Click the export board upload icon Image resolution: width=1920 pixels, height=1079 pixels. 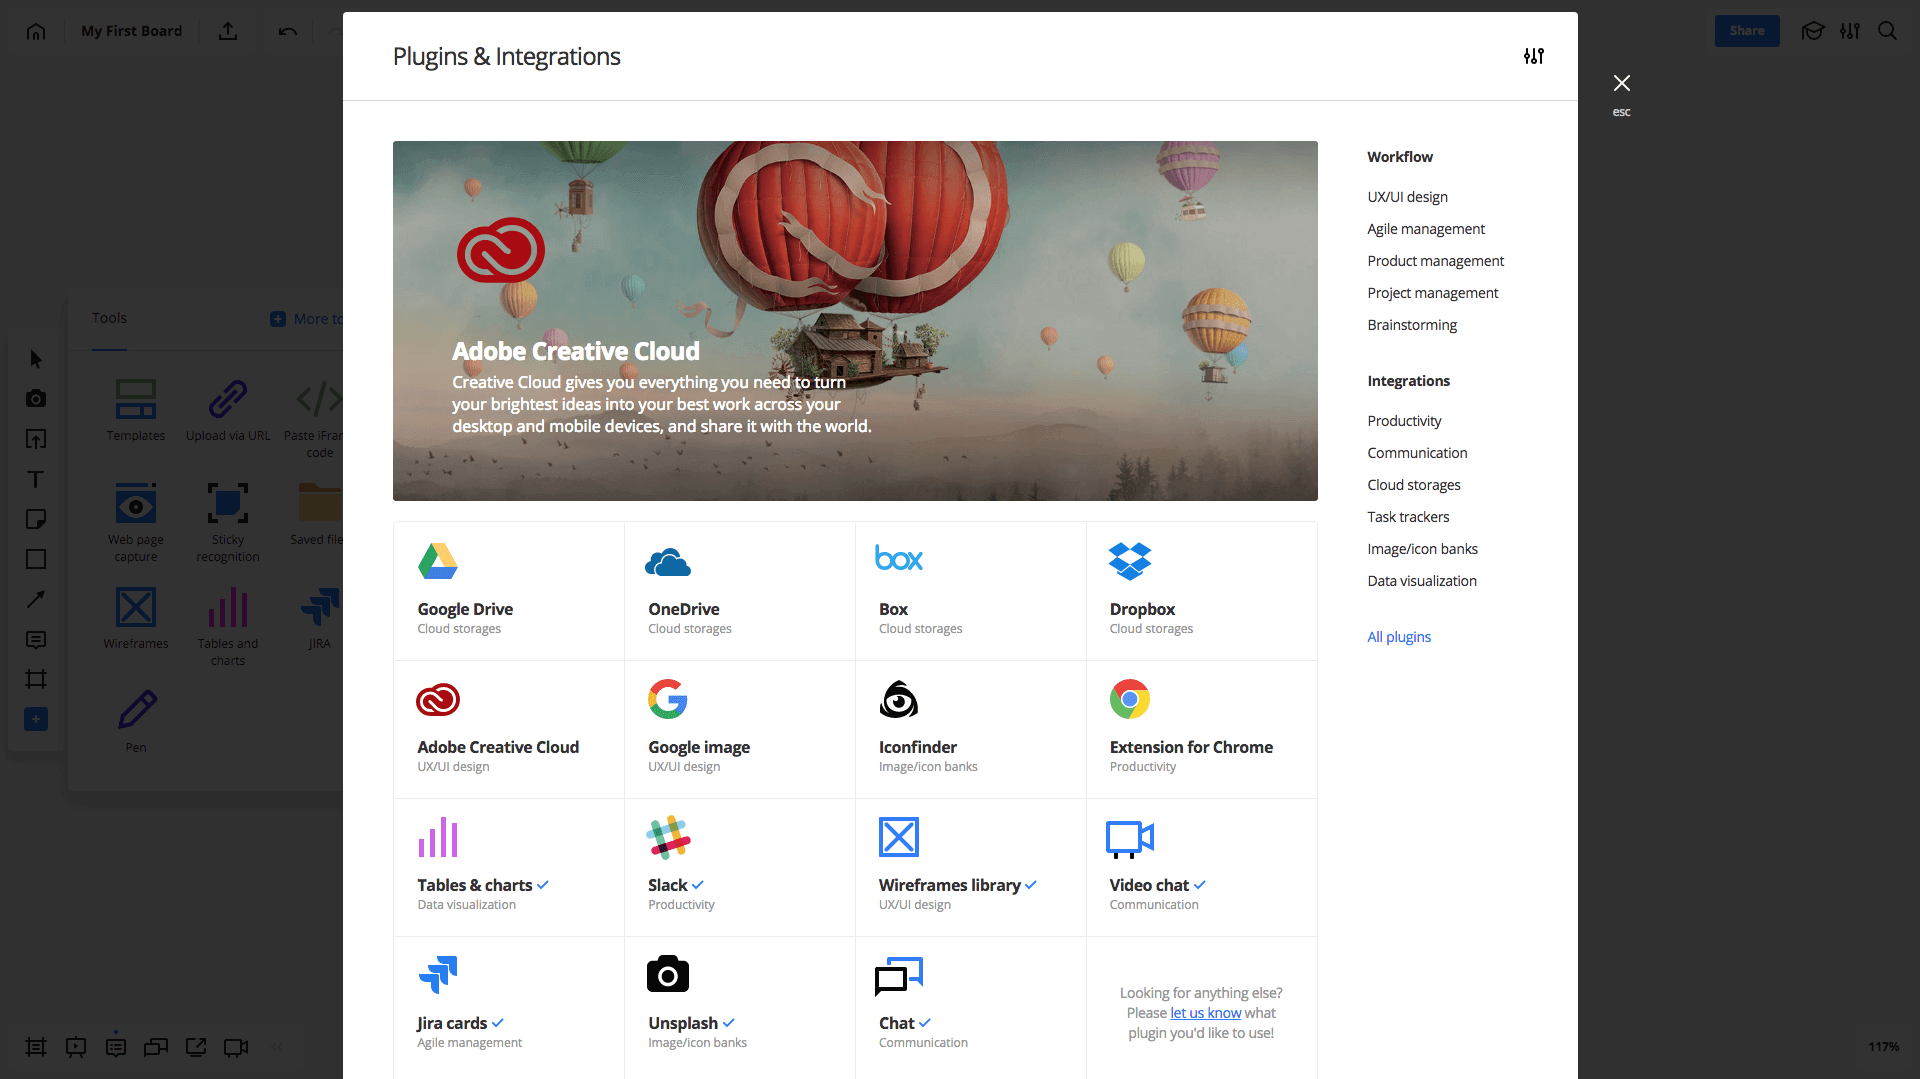[x=228, y=31]
